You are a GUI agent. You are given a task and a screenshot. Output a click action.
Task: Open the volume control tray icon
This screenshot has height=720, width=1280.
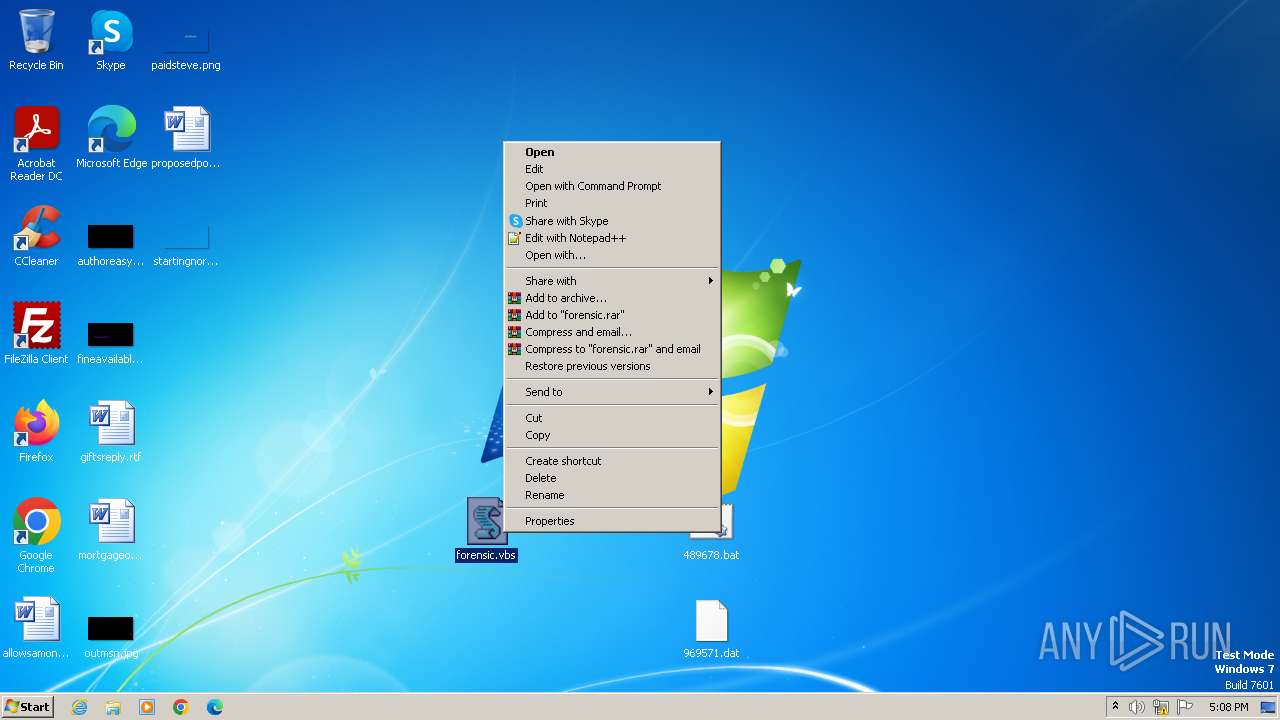(x=1137, y=707)
